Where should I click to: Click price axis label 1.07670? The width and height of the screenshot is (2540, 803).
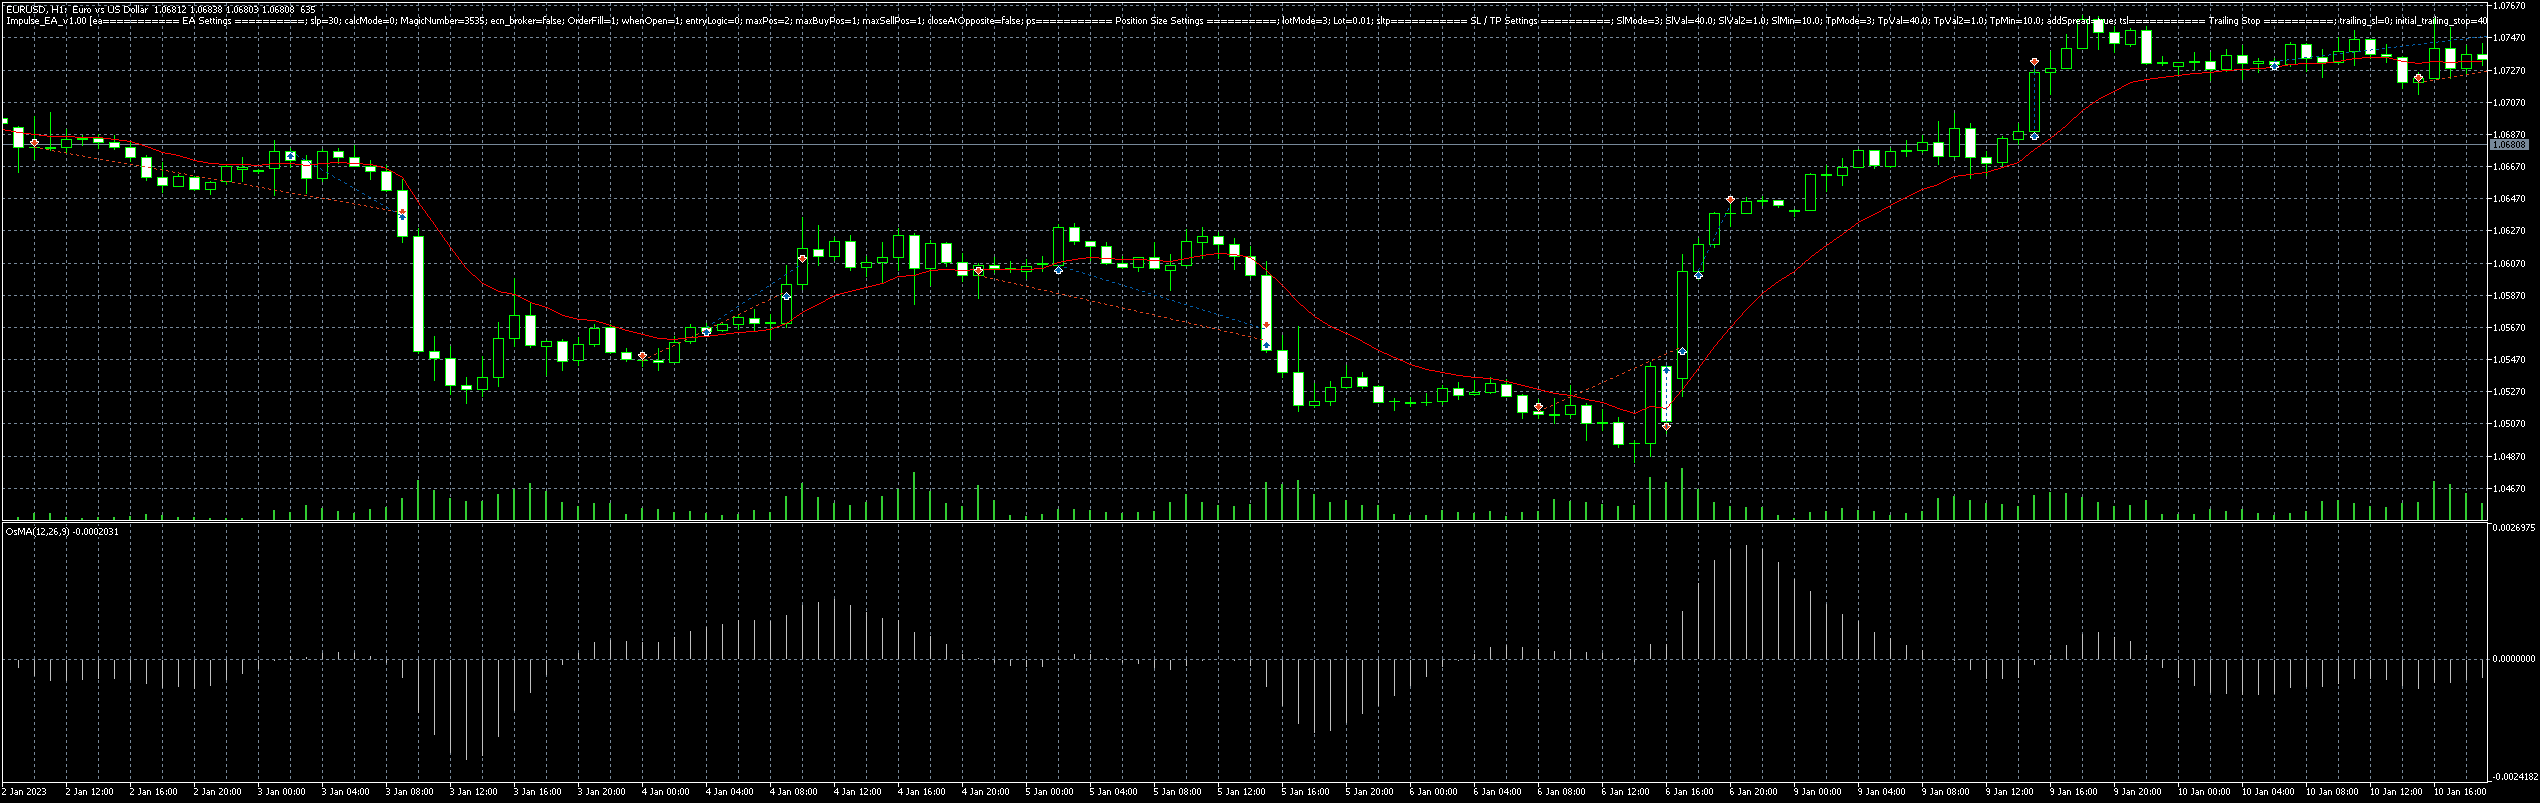(x=2509, y=6)
